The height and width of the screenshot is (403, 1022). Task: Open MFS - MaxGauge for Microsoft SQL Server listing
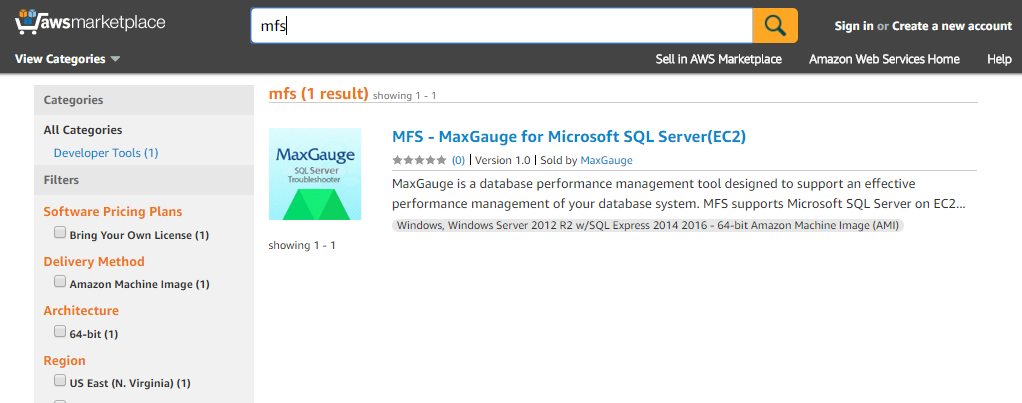(x=568, y=137)
